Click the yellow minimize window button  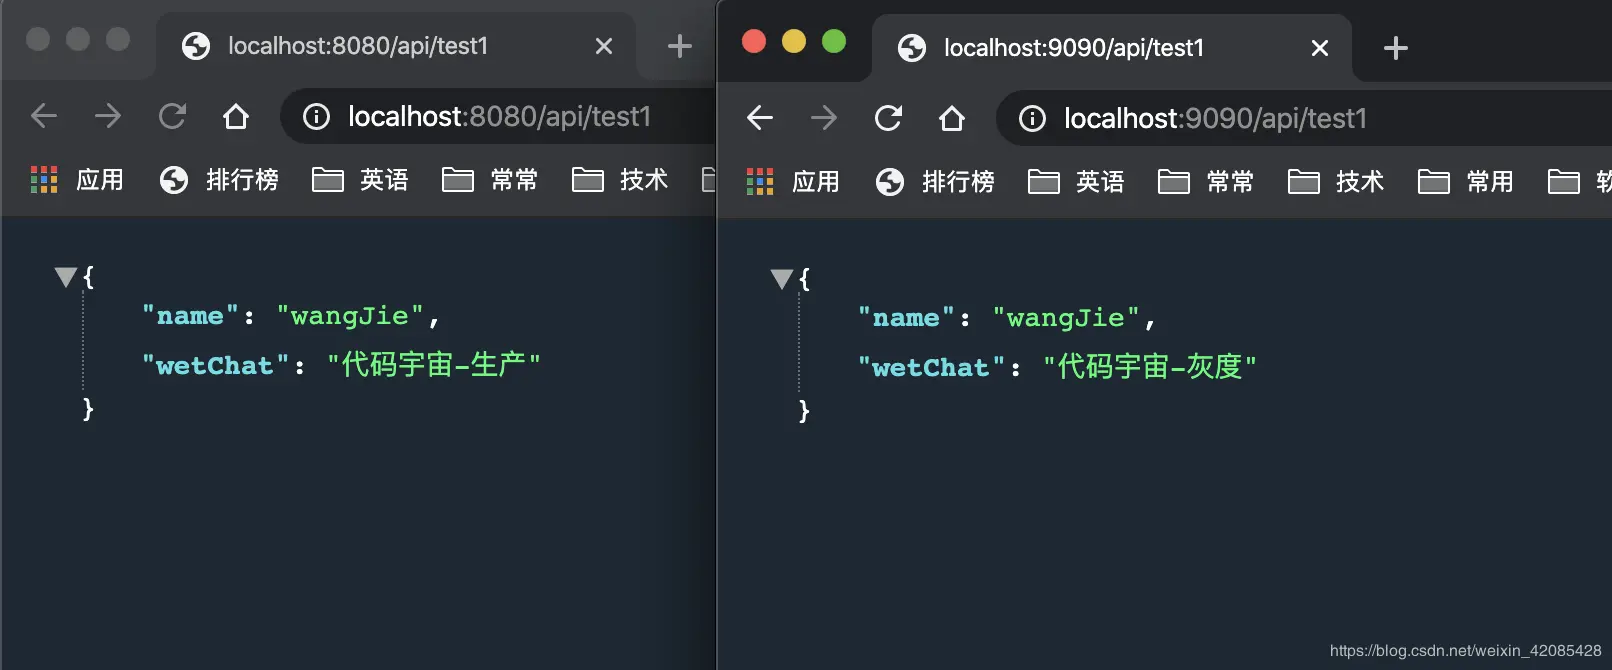794,41
